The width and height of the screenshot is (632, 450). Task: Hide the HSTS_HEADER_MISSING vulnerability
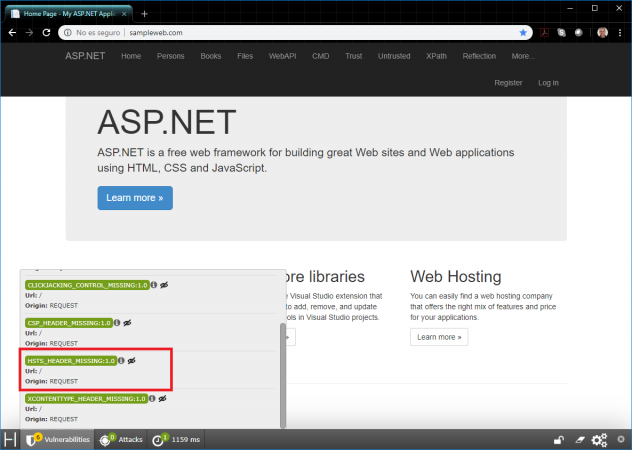click(131, 360)
